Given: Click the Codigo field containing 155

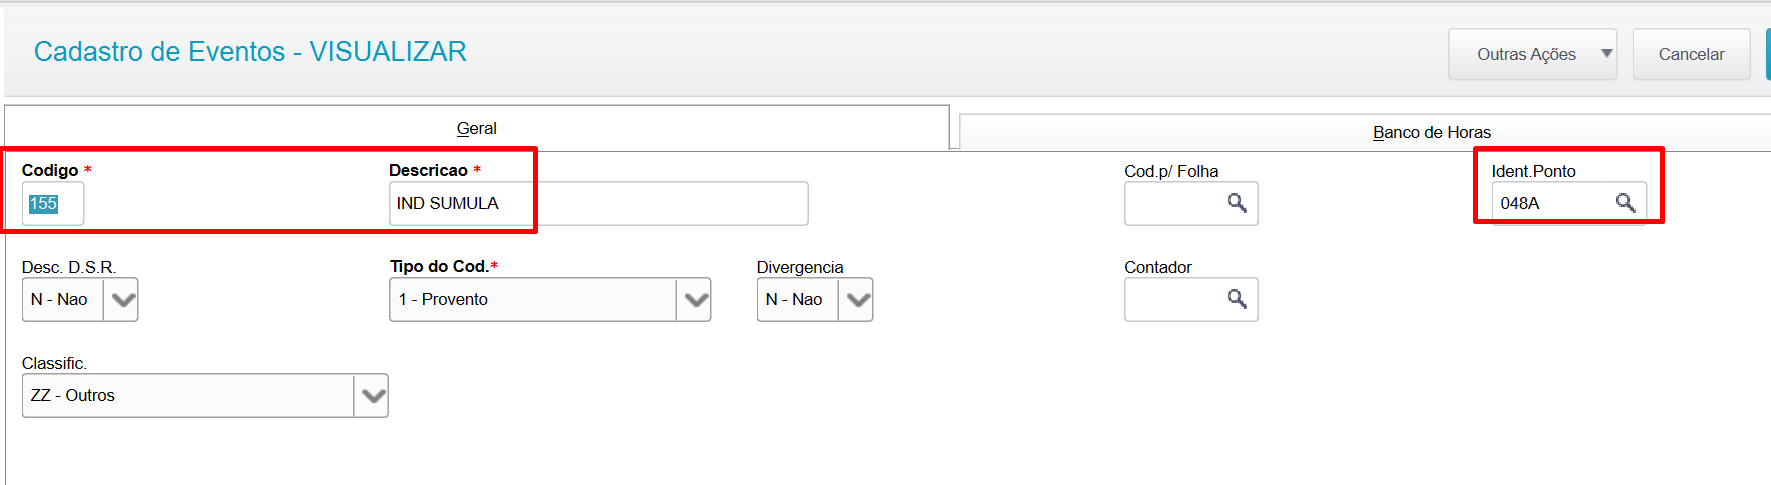Looking at the screenshot, I should pos(52,204).
